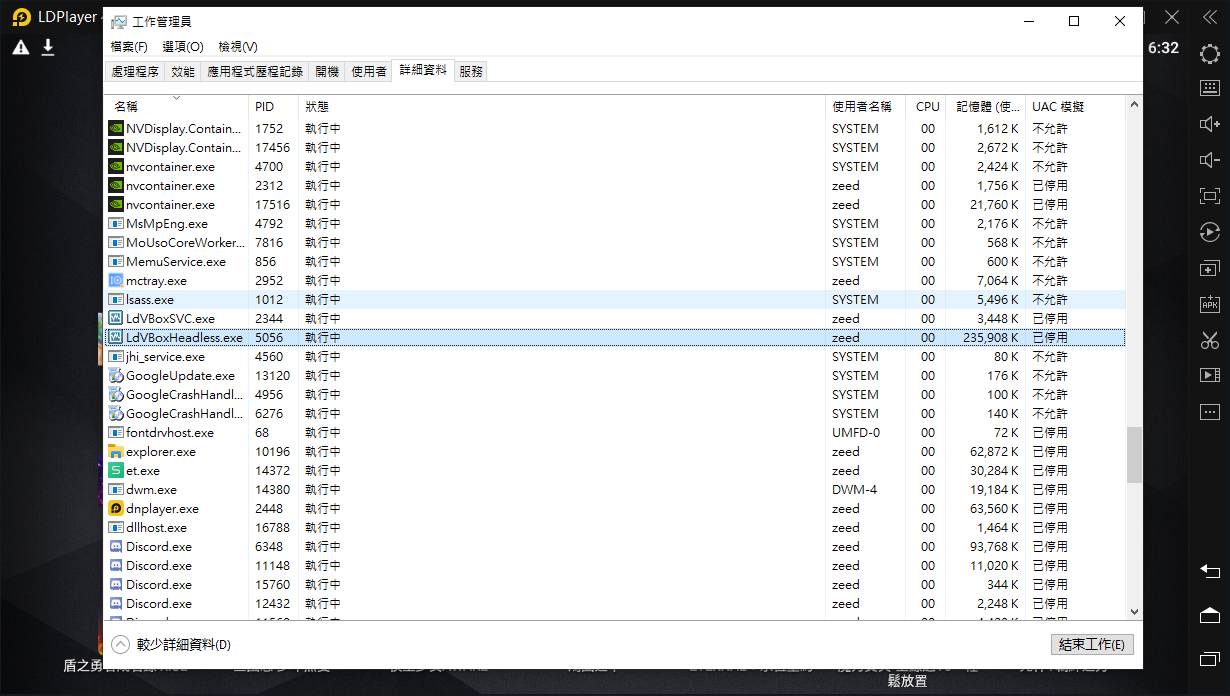Collapse view via 較少詳細資料(D)
The width and height of the screenshot is (1230, 696).
[172, 645]
